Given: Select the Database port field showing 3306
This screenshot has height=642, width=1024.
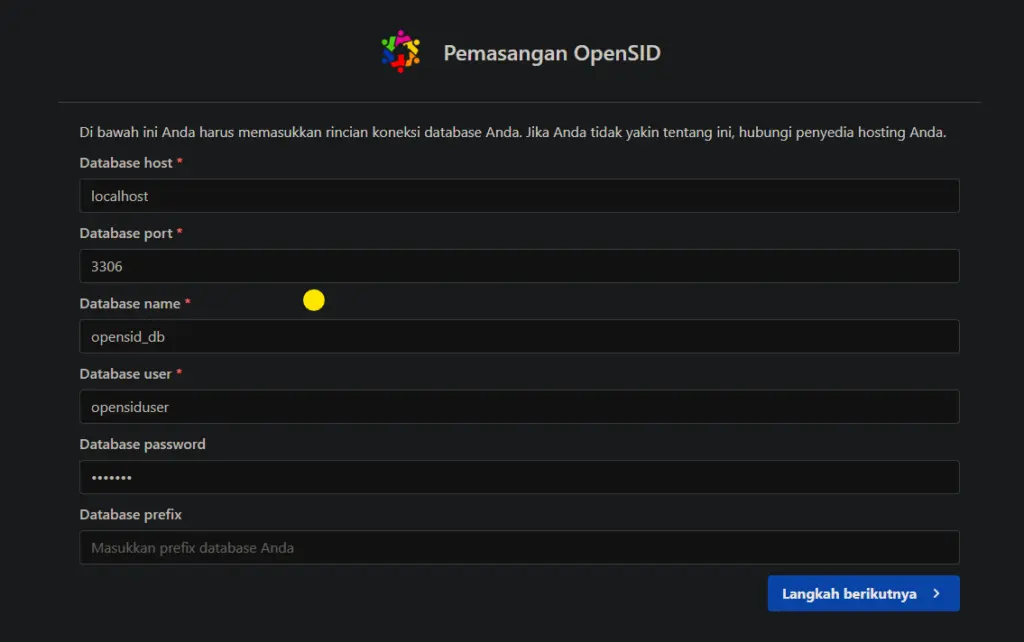Looking at the screenshot, I should [519, 266].
